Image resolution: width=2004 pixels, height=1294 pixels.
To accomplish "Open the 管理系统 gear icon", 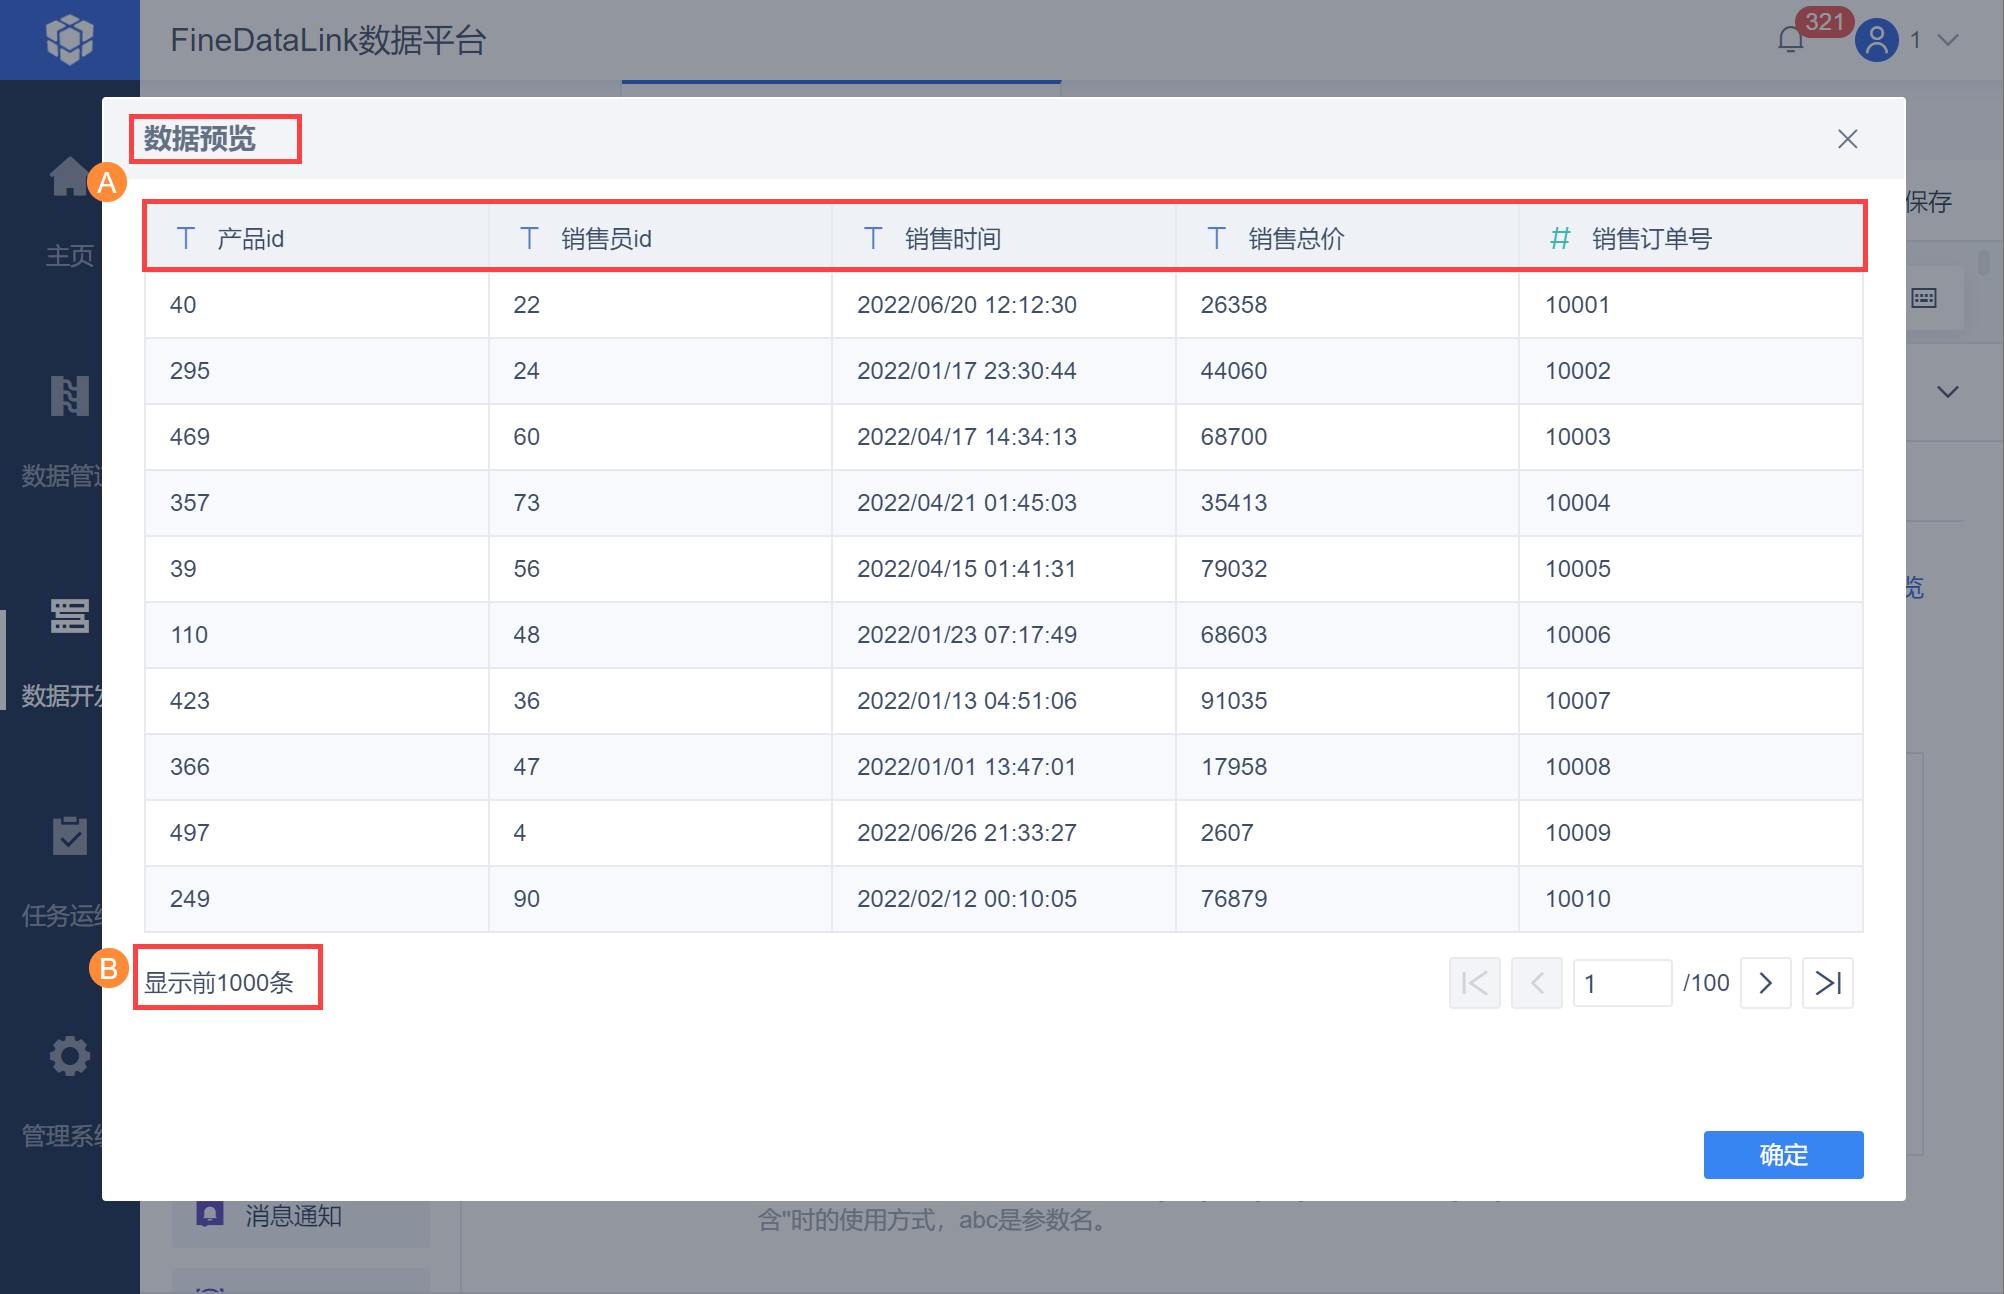I will 69,1056.
